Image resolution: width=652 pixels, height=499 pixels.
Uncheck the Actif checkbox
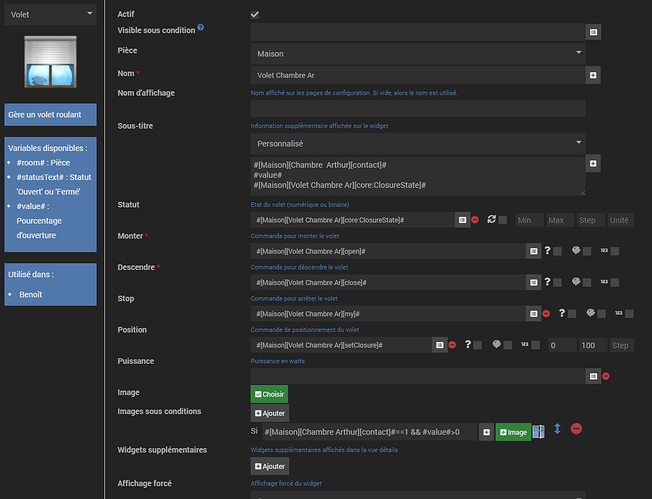(255, 15)
